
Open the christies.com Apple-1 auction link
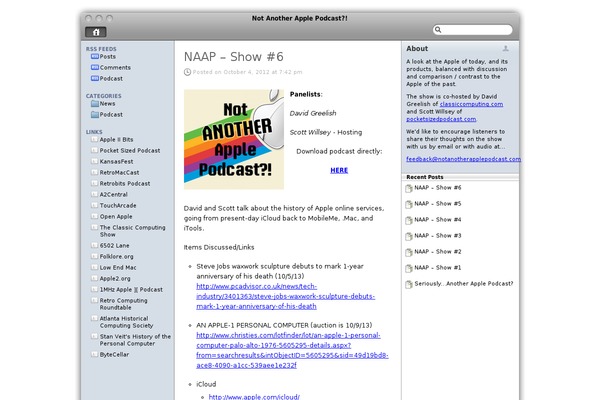pos(292,350)
